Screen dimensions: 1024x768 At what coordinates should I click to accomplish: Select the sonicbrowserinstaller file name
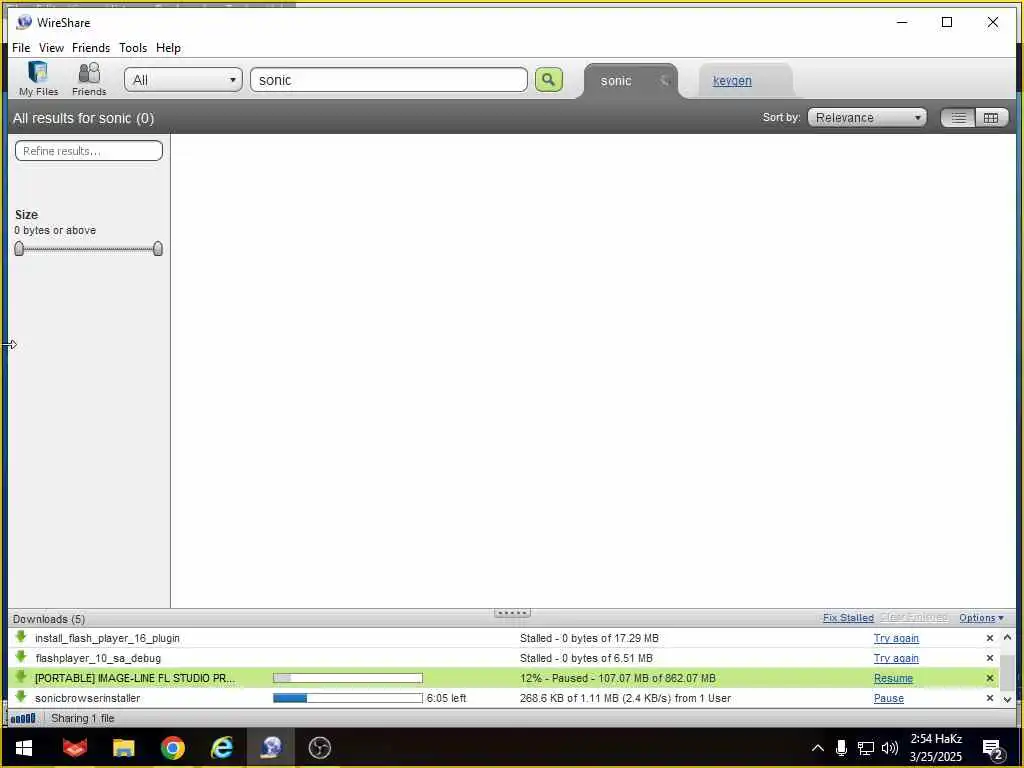(88, 698)
